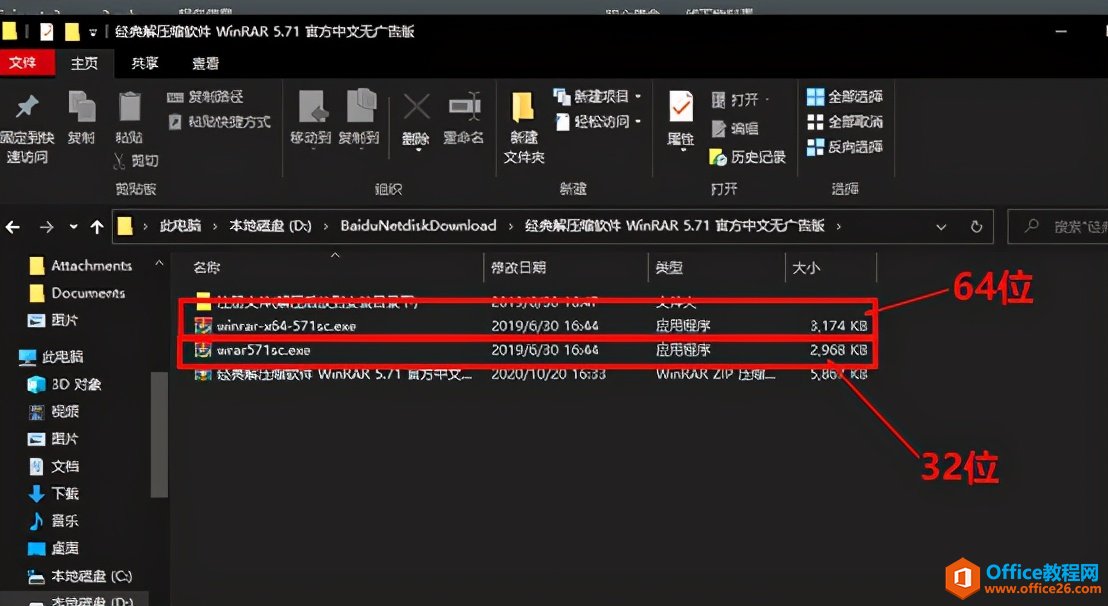Click Local Disk (D:) breadcrumb
This screenshot has width=1108, height=606.
[270, 226]
